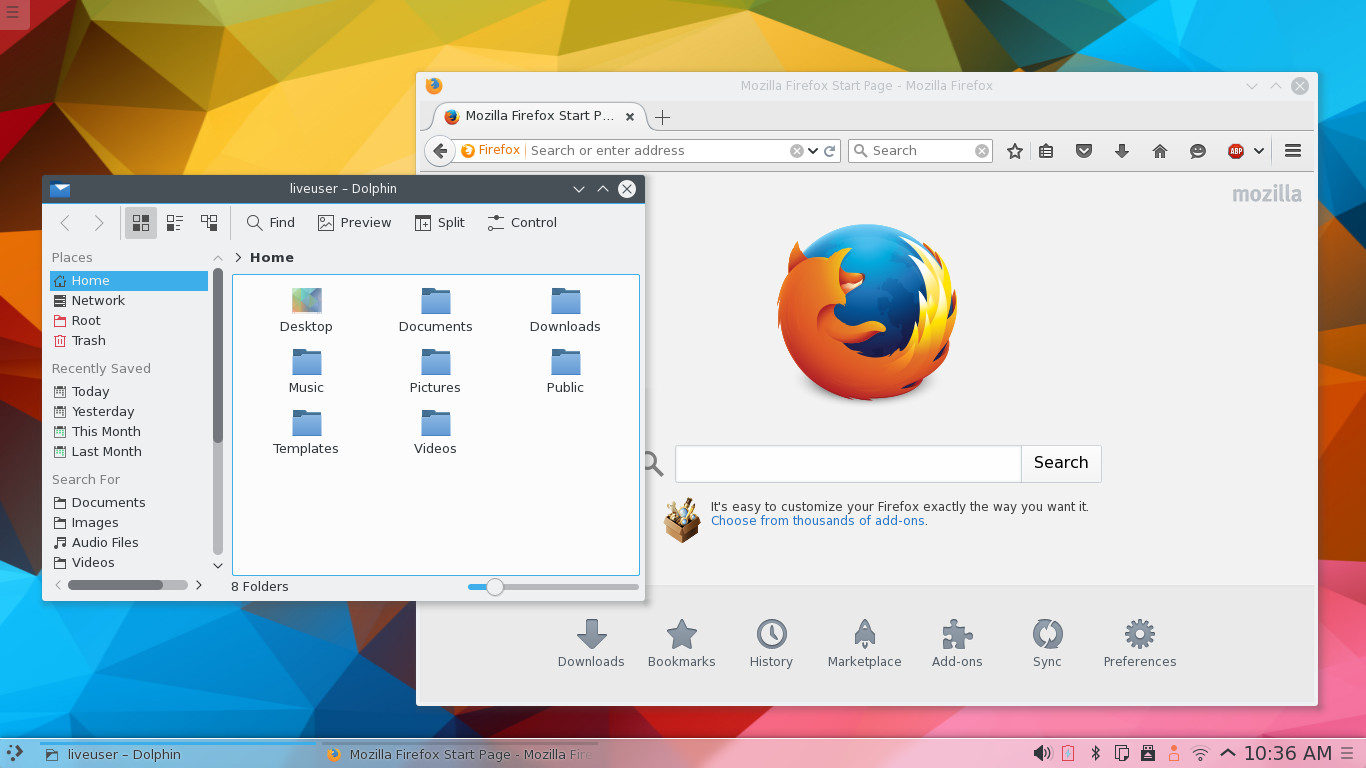Expand the breadcrumb arrow before Home
1366x768 pixels.
[238, 258]
